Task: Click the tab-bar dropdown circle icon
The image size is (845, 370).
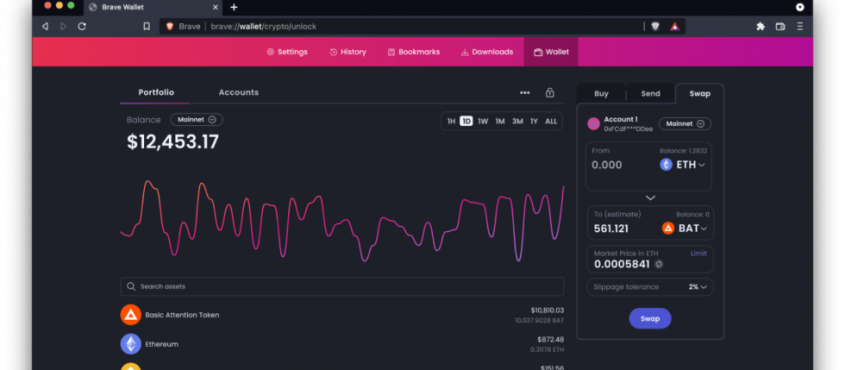Action: pyautogui.click(x=800, y=7)
